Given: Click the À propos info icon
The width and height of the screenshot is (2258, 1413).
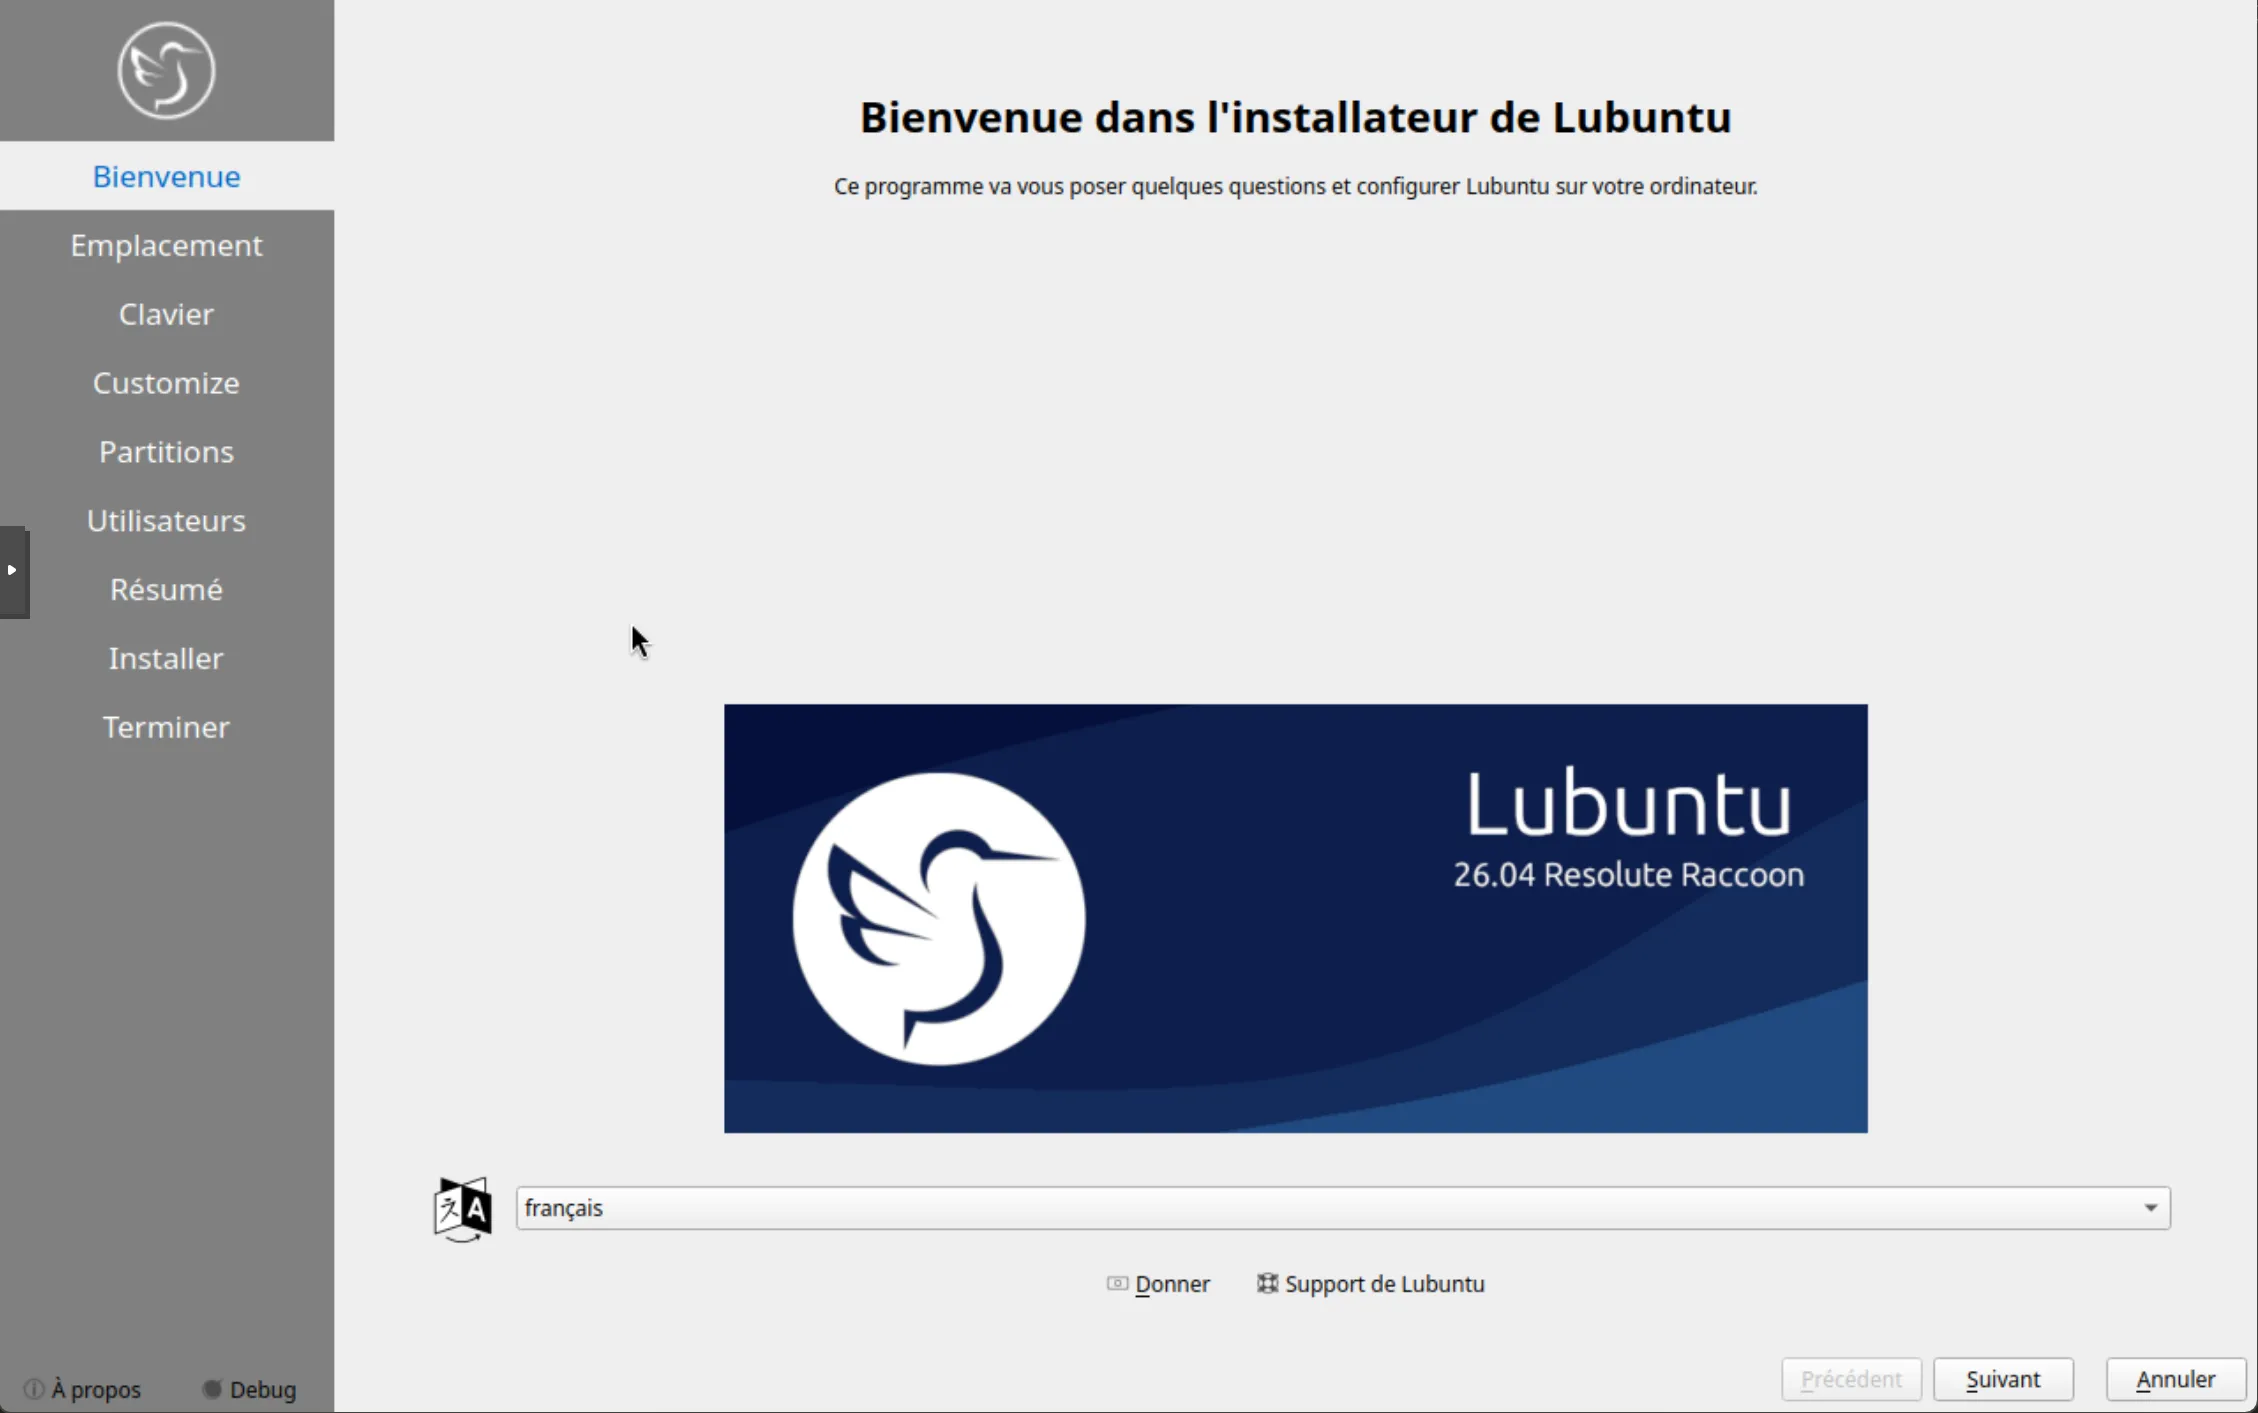Looking at the screenshot, I should click(34, 1389).
